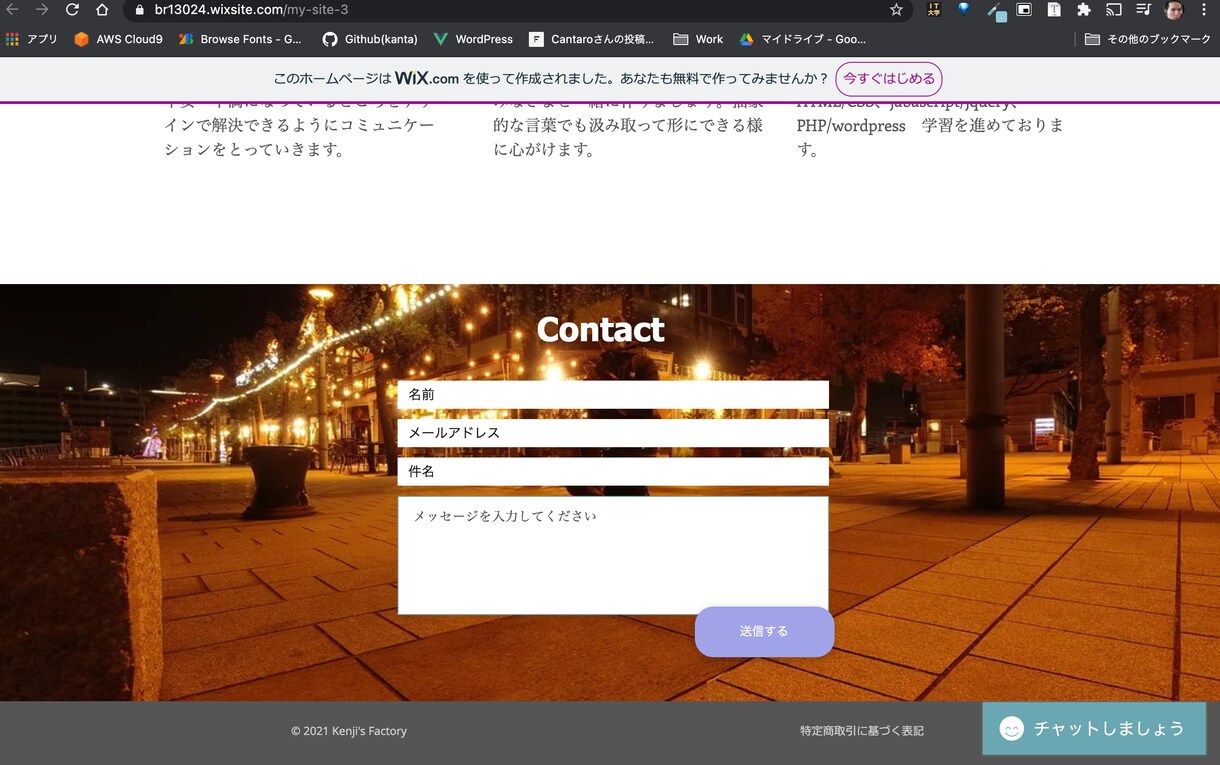
Task: Open the font T extension icon
Action: (1054, 10)
